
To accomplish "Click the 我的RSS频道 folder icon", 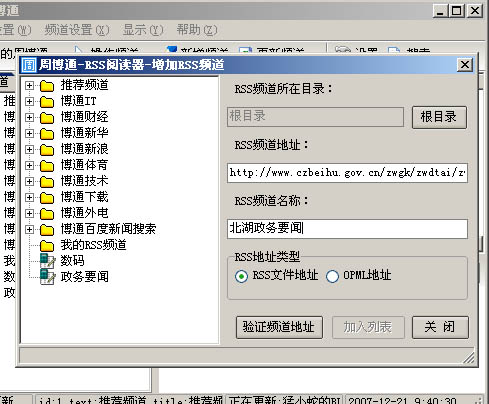I will 47,246.
